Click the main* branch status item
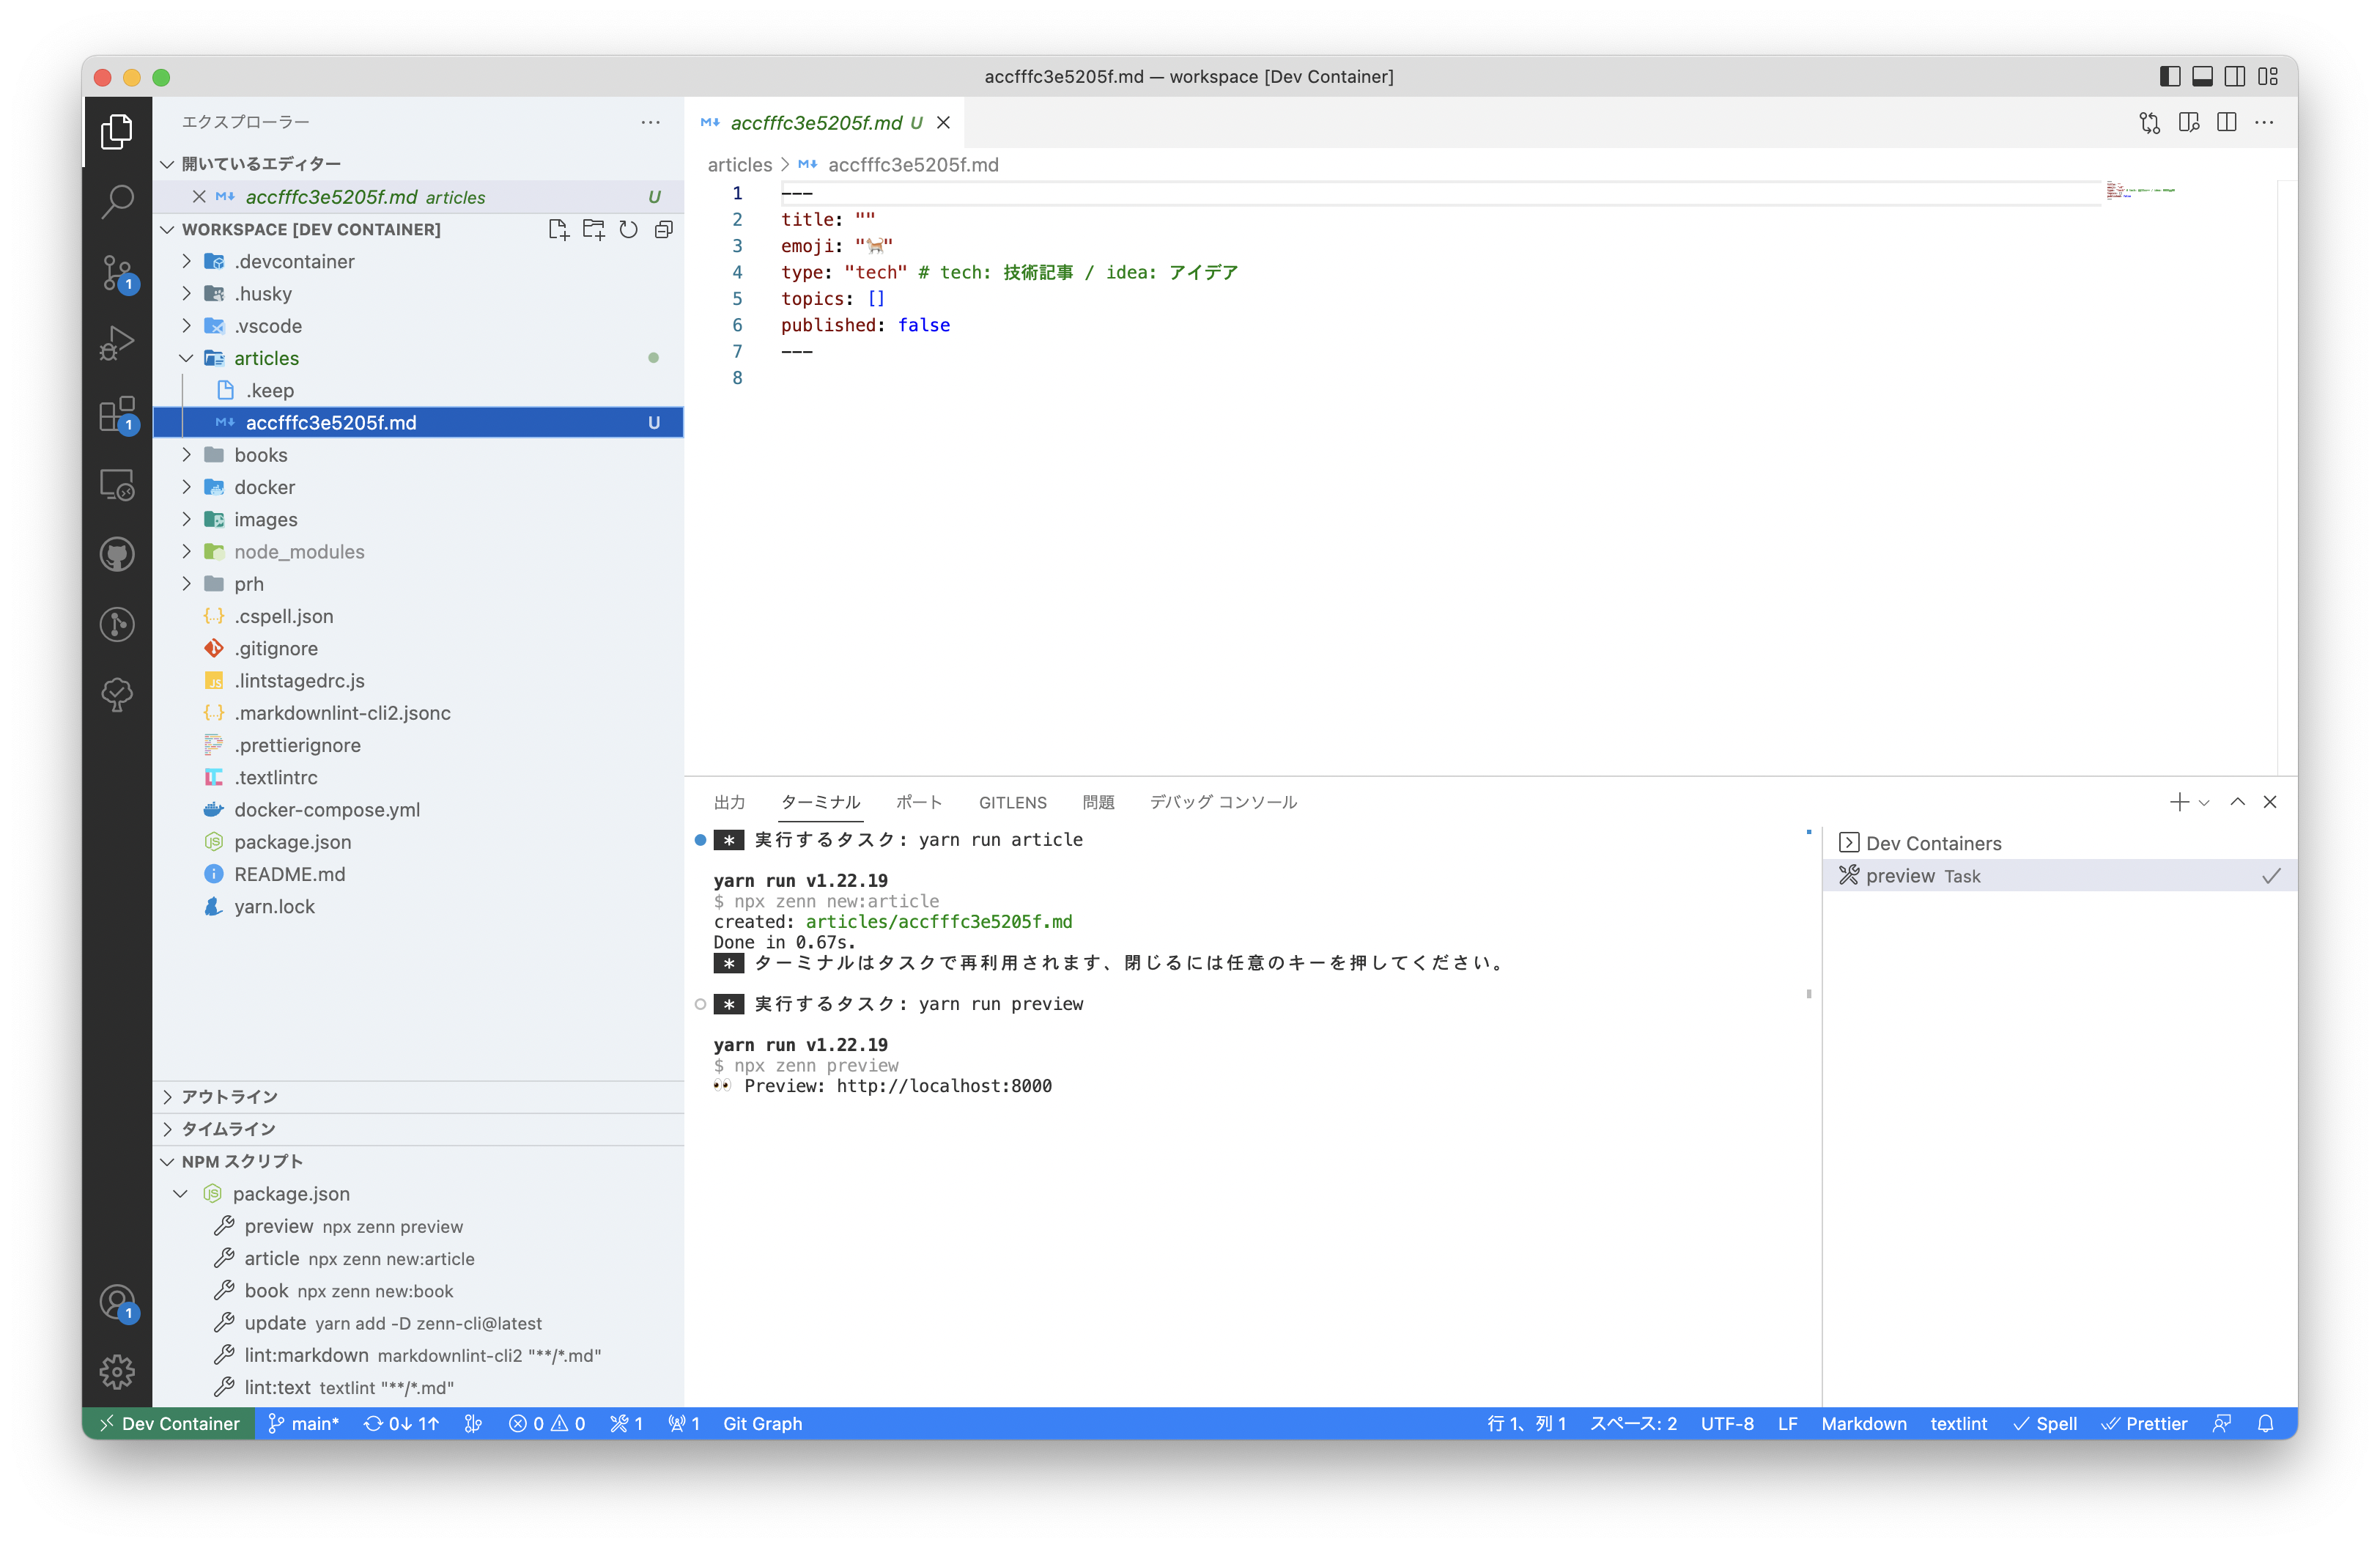This screenshot has height=1548, width=2380. coord(304,1423)
